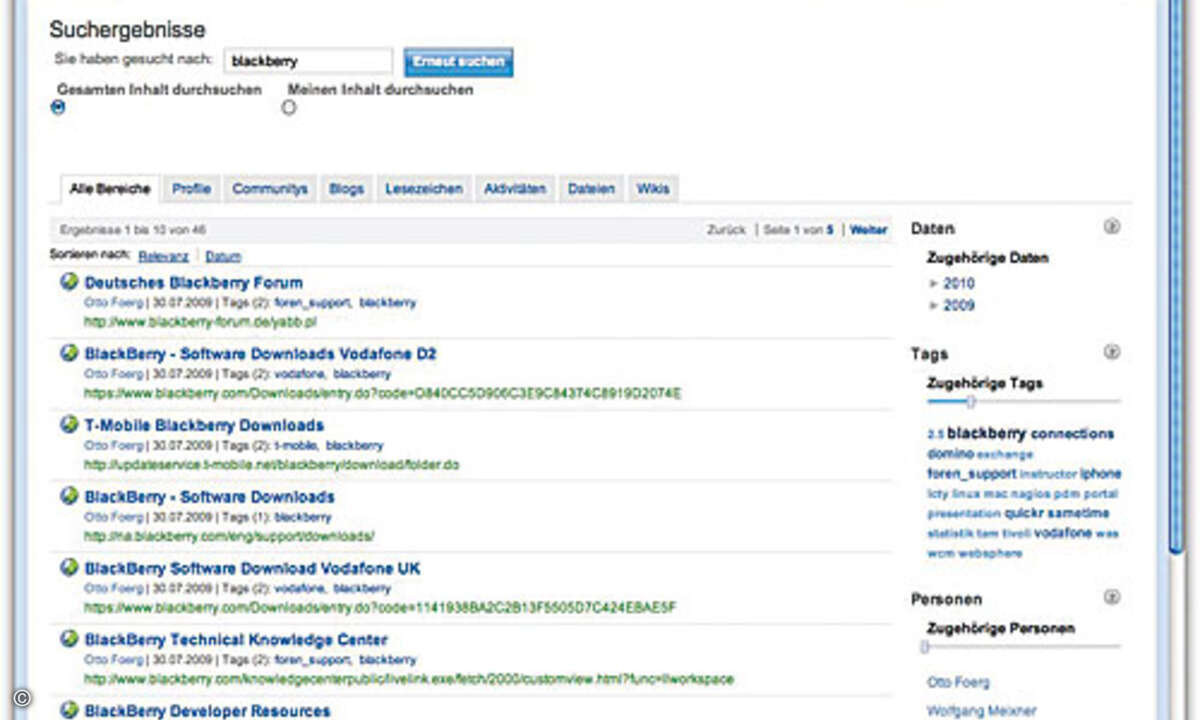Click bookmark icon beside Software Download Vodafone UK
This screenshot has height=720, width=1200.
pos(69,568)
